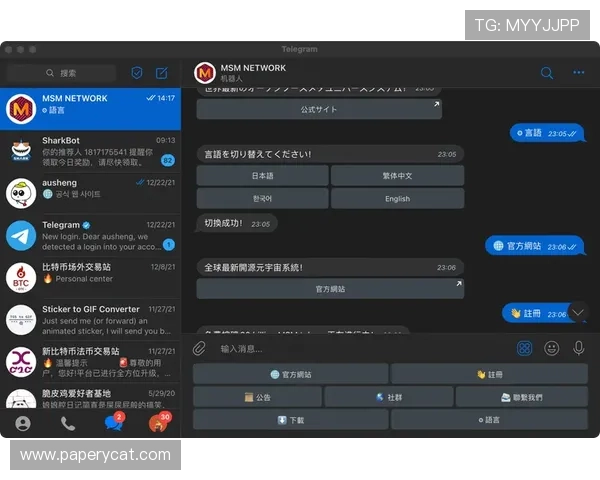Click the paperclip attach file icon
Viewport: 600px width, 480px height.
tap(200, 348)
